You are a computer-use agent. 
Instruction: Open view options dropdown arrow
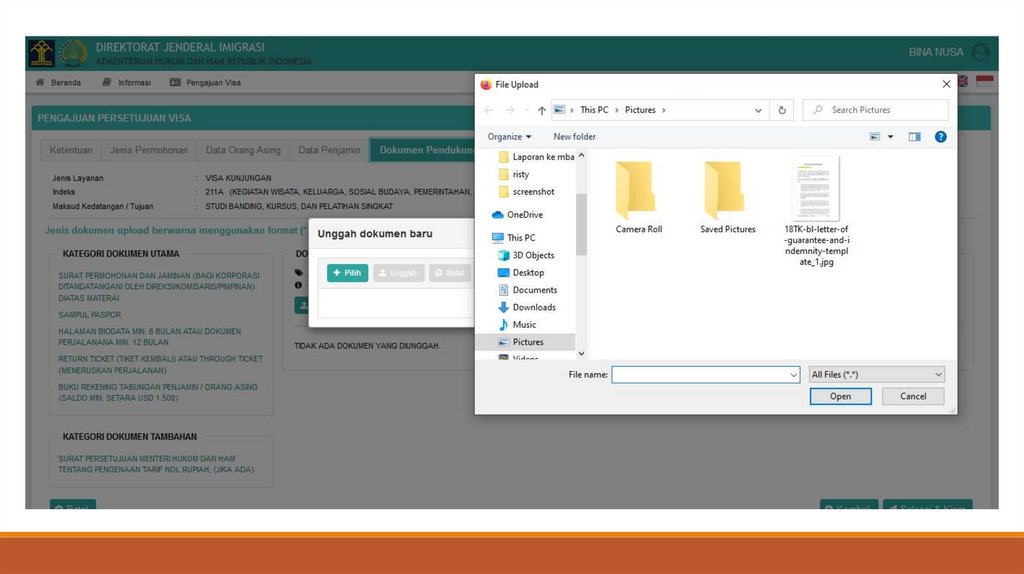(890, 136)
